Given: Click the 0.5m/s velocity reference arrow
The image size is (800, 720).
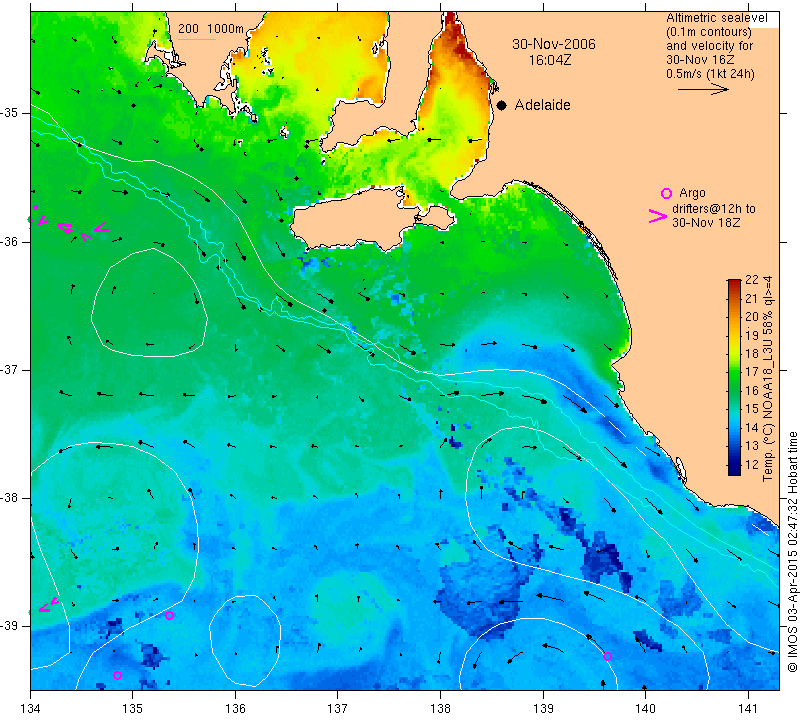Looking at the screenshot, I should pyautogui.click(x=703, y=89).
